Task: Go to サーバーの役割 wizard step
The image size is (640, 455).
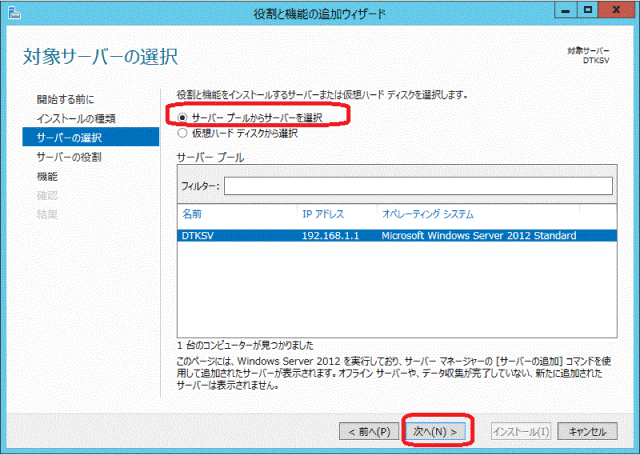Action: pos(69,157)
